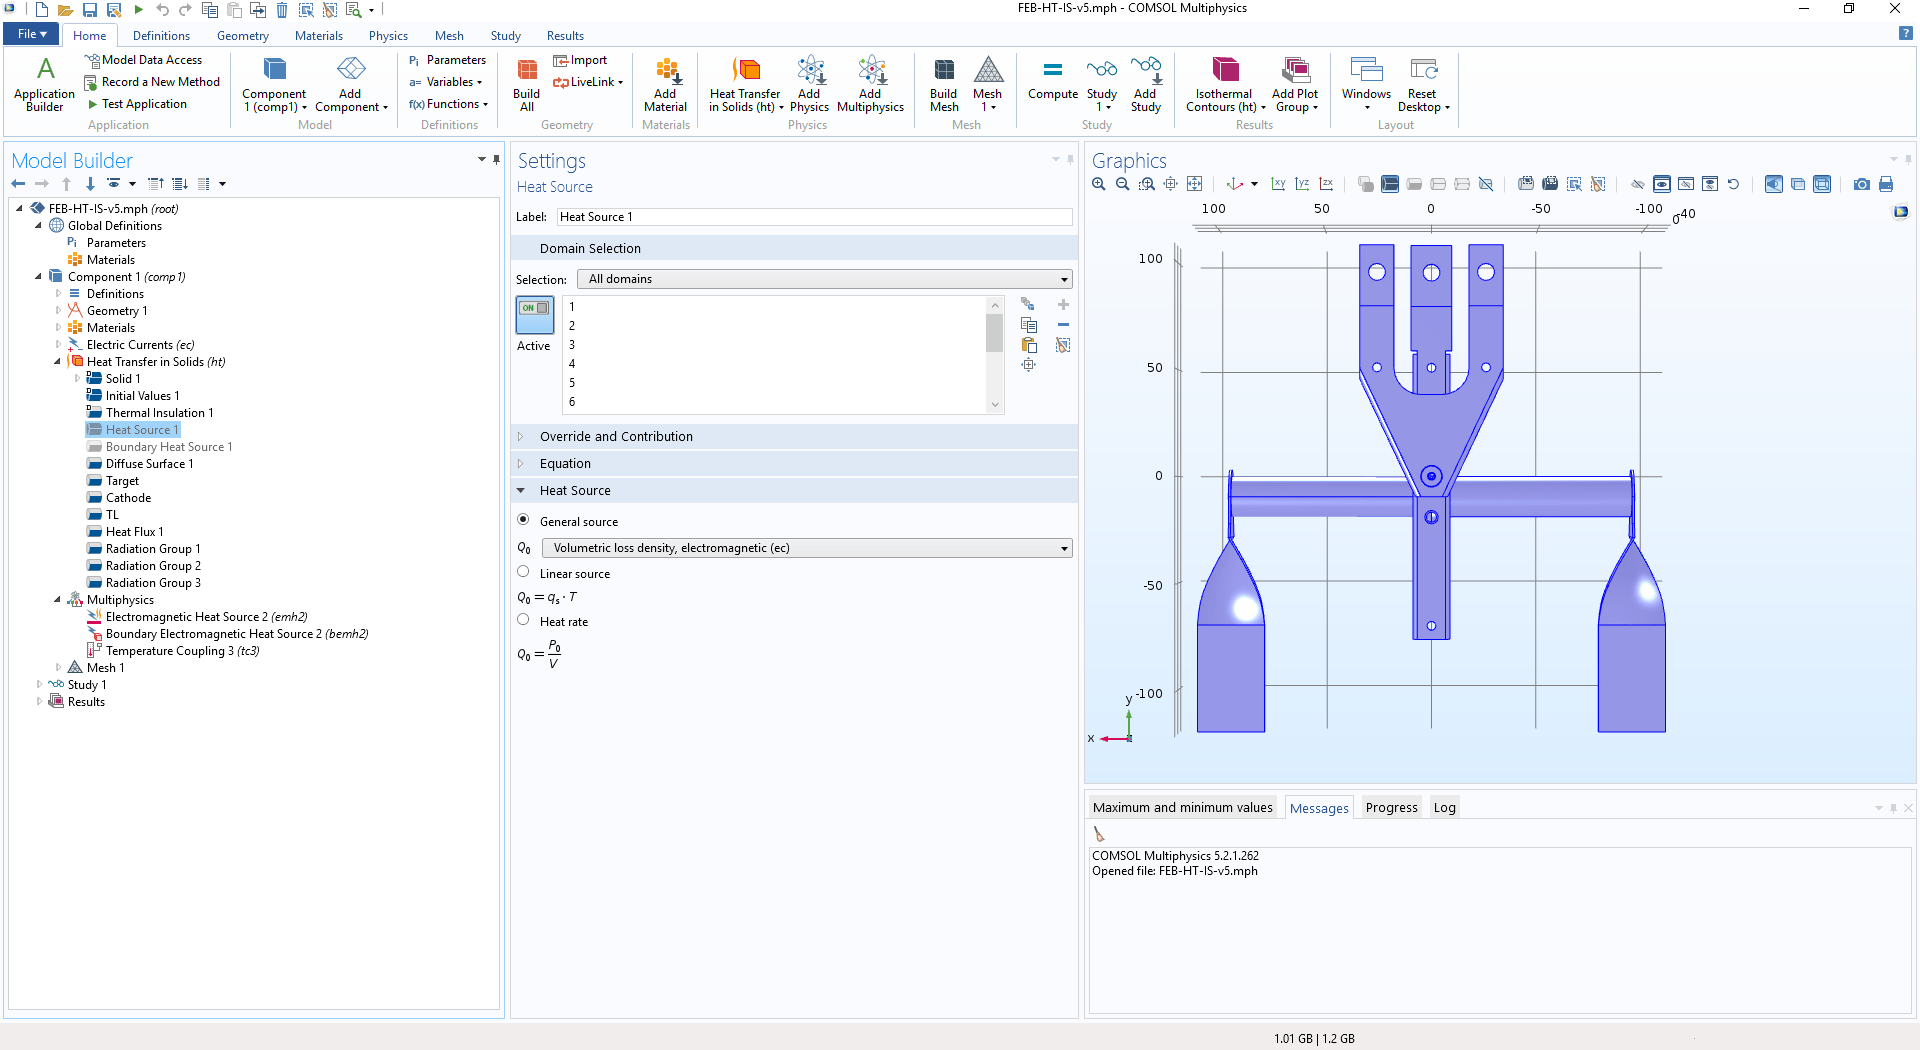Switch to the Progress tab
Screen dimensions: 1920x1050
[1391, 808]
